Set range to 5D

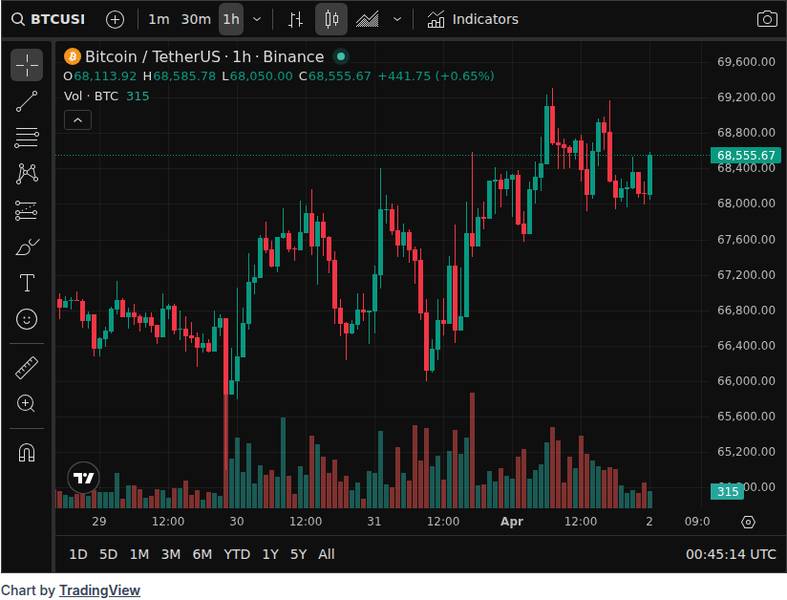point(108,554)
